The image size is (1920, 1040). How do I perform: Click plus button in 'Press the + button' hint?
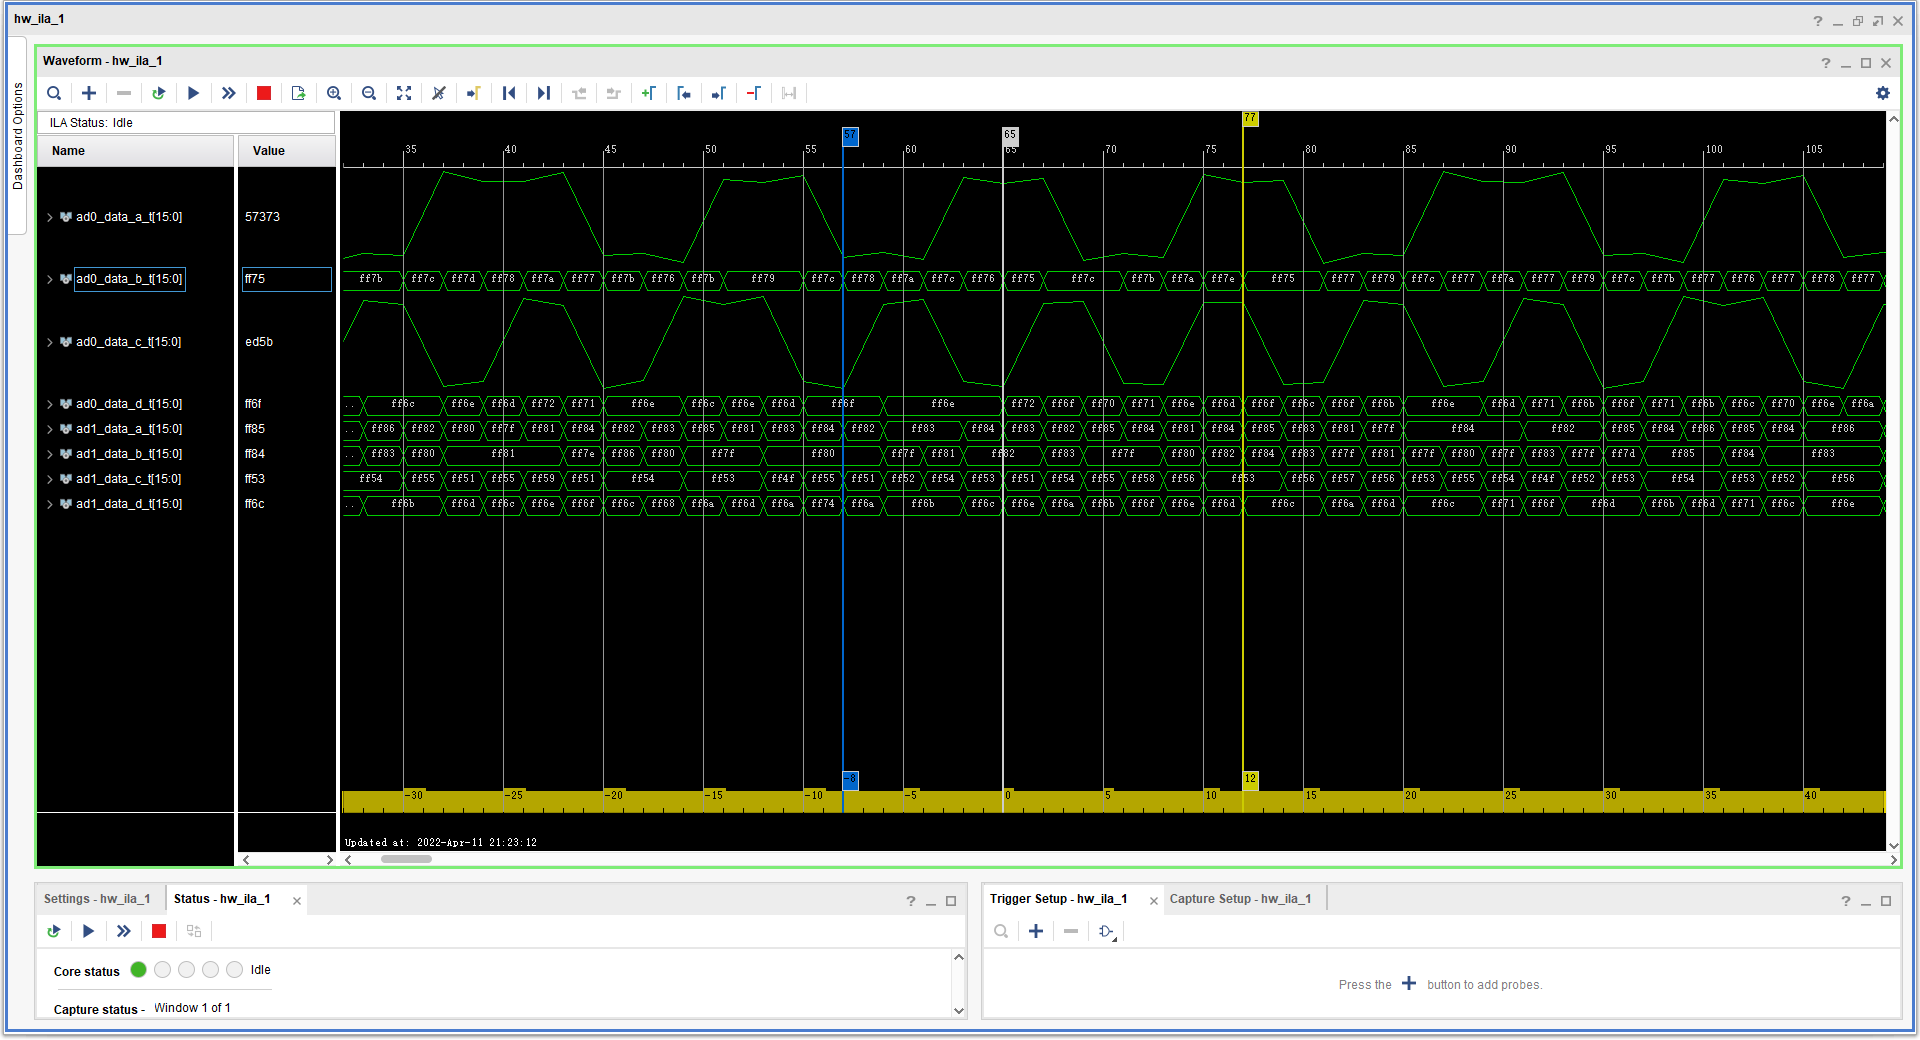coord(1409,984)
